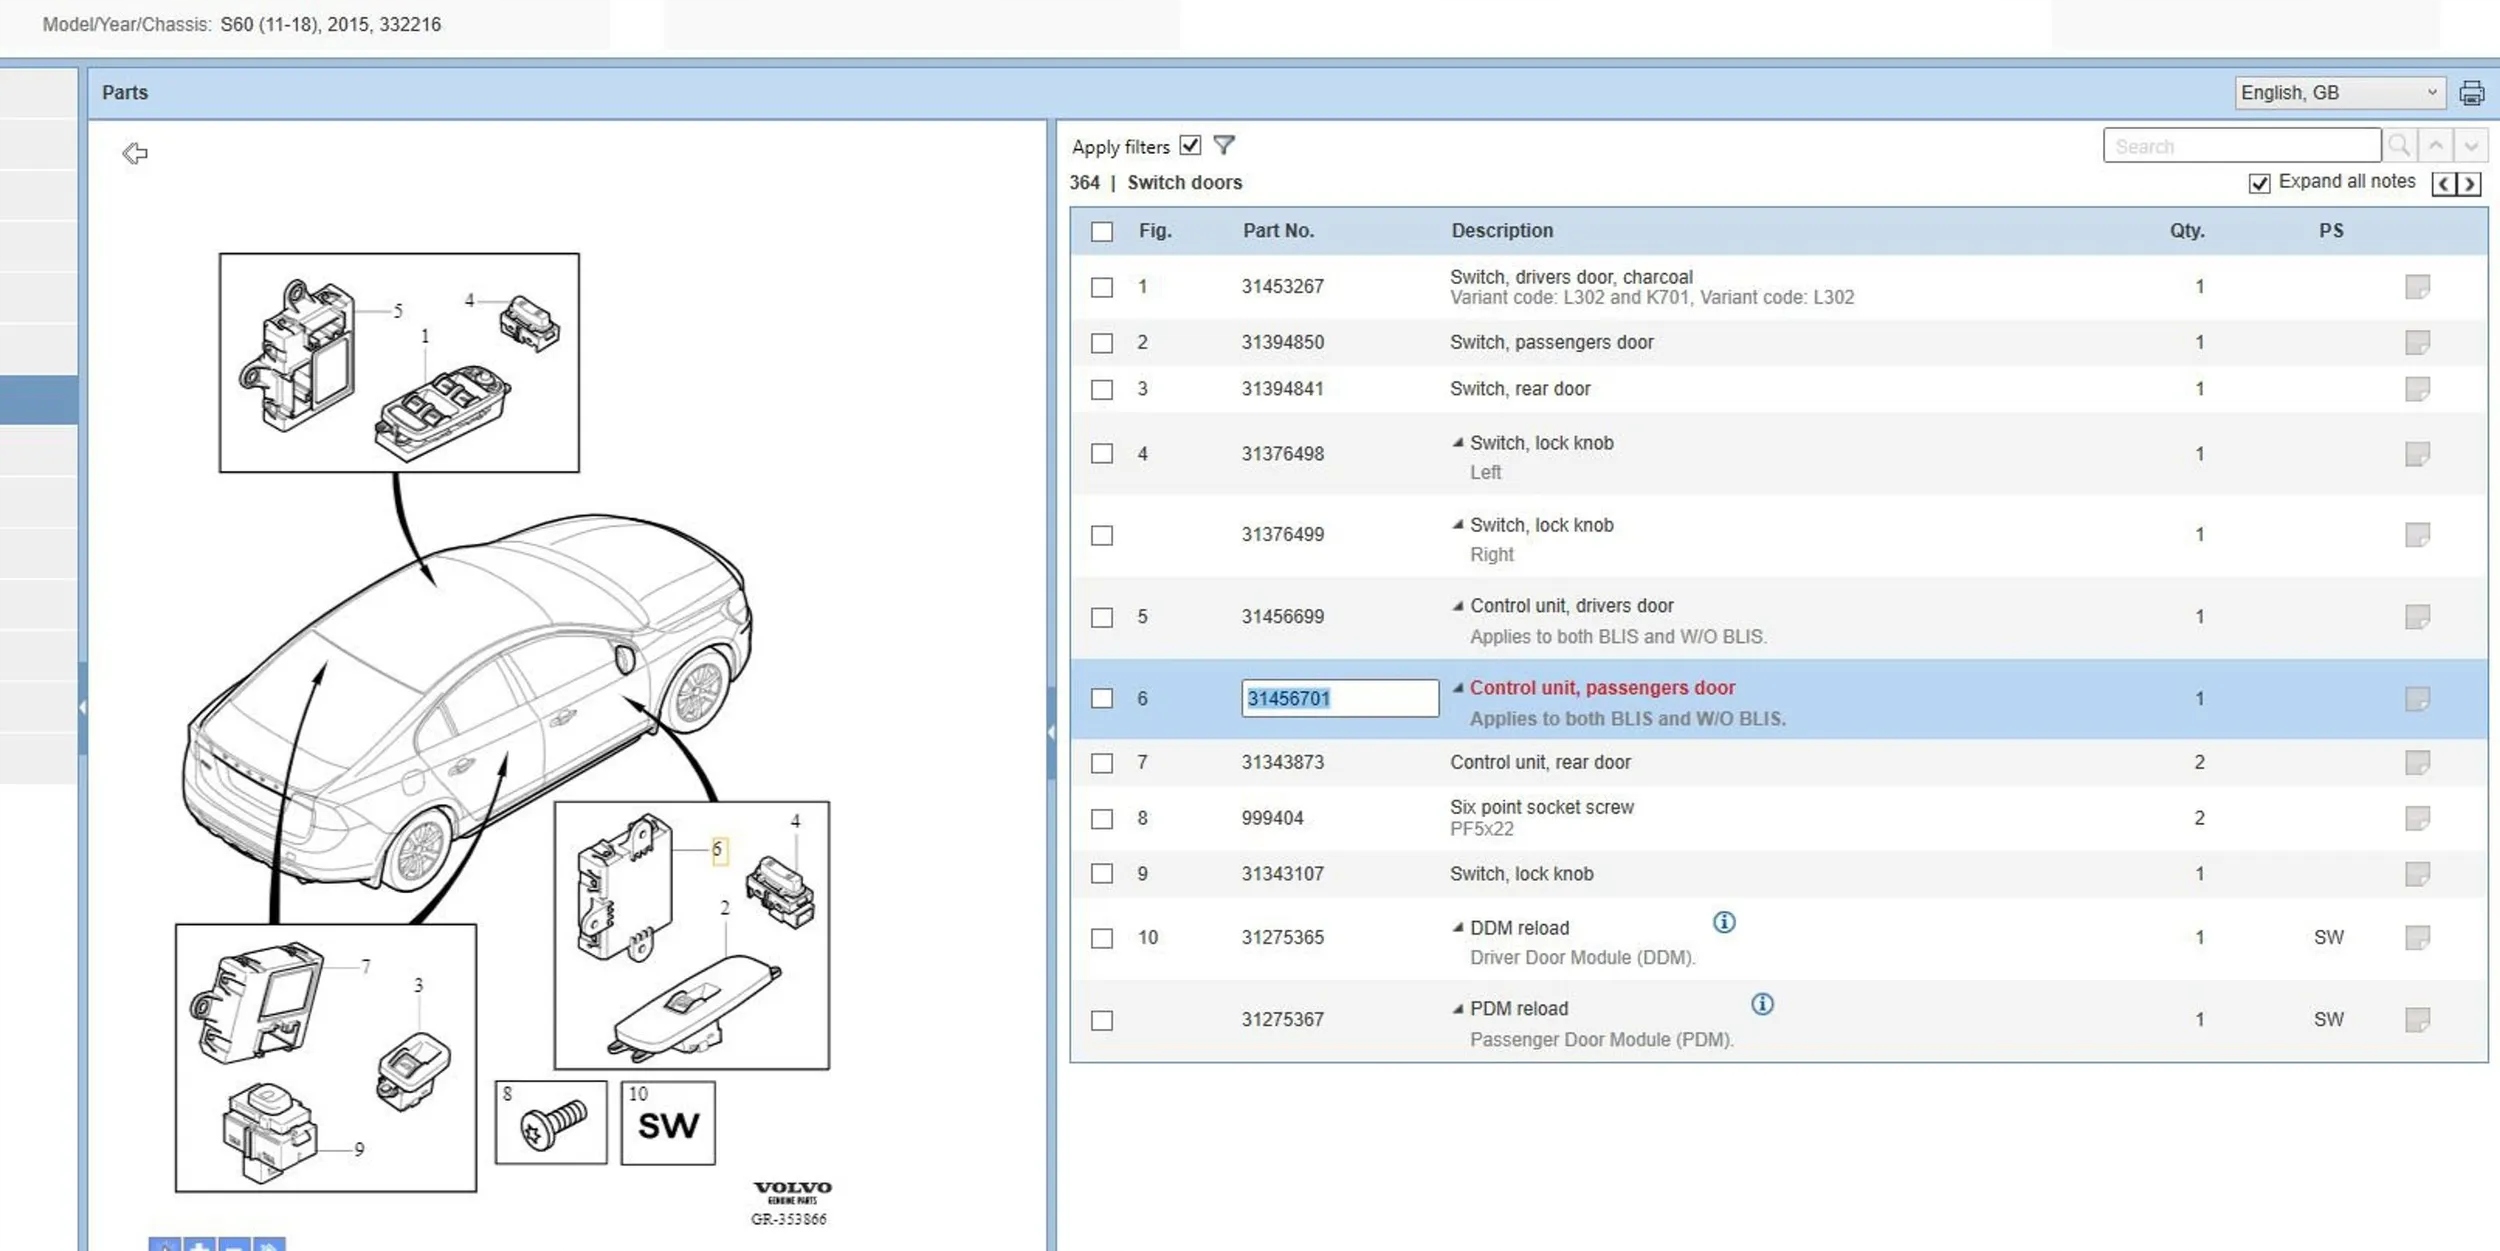Select all rows via header checkbox
Screen dimensions: 2500x1251
(1102, 232)
